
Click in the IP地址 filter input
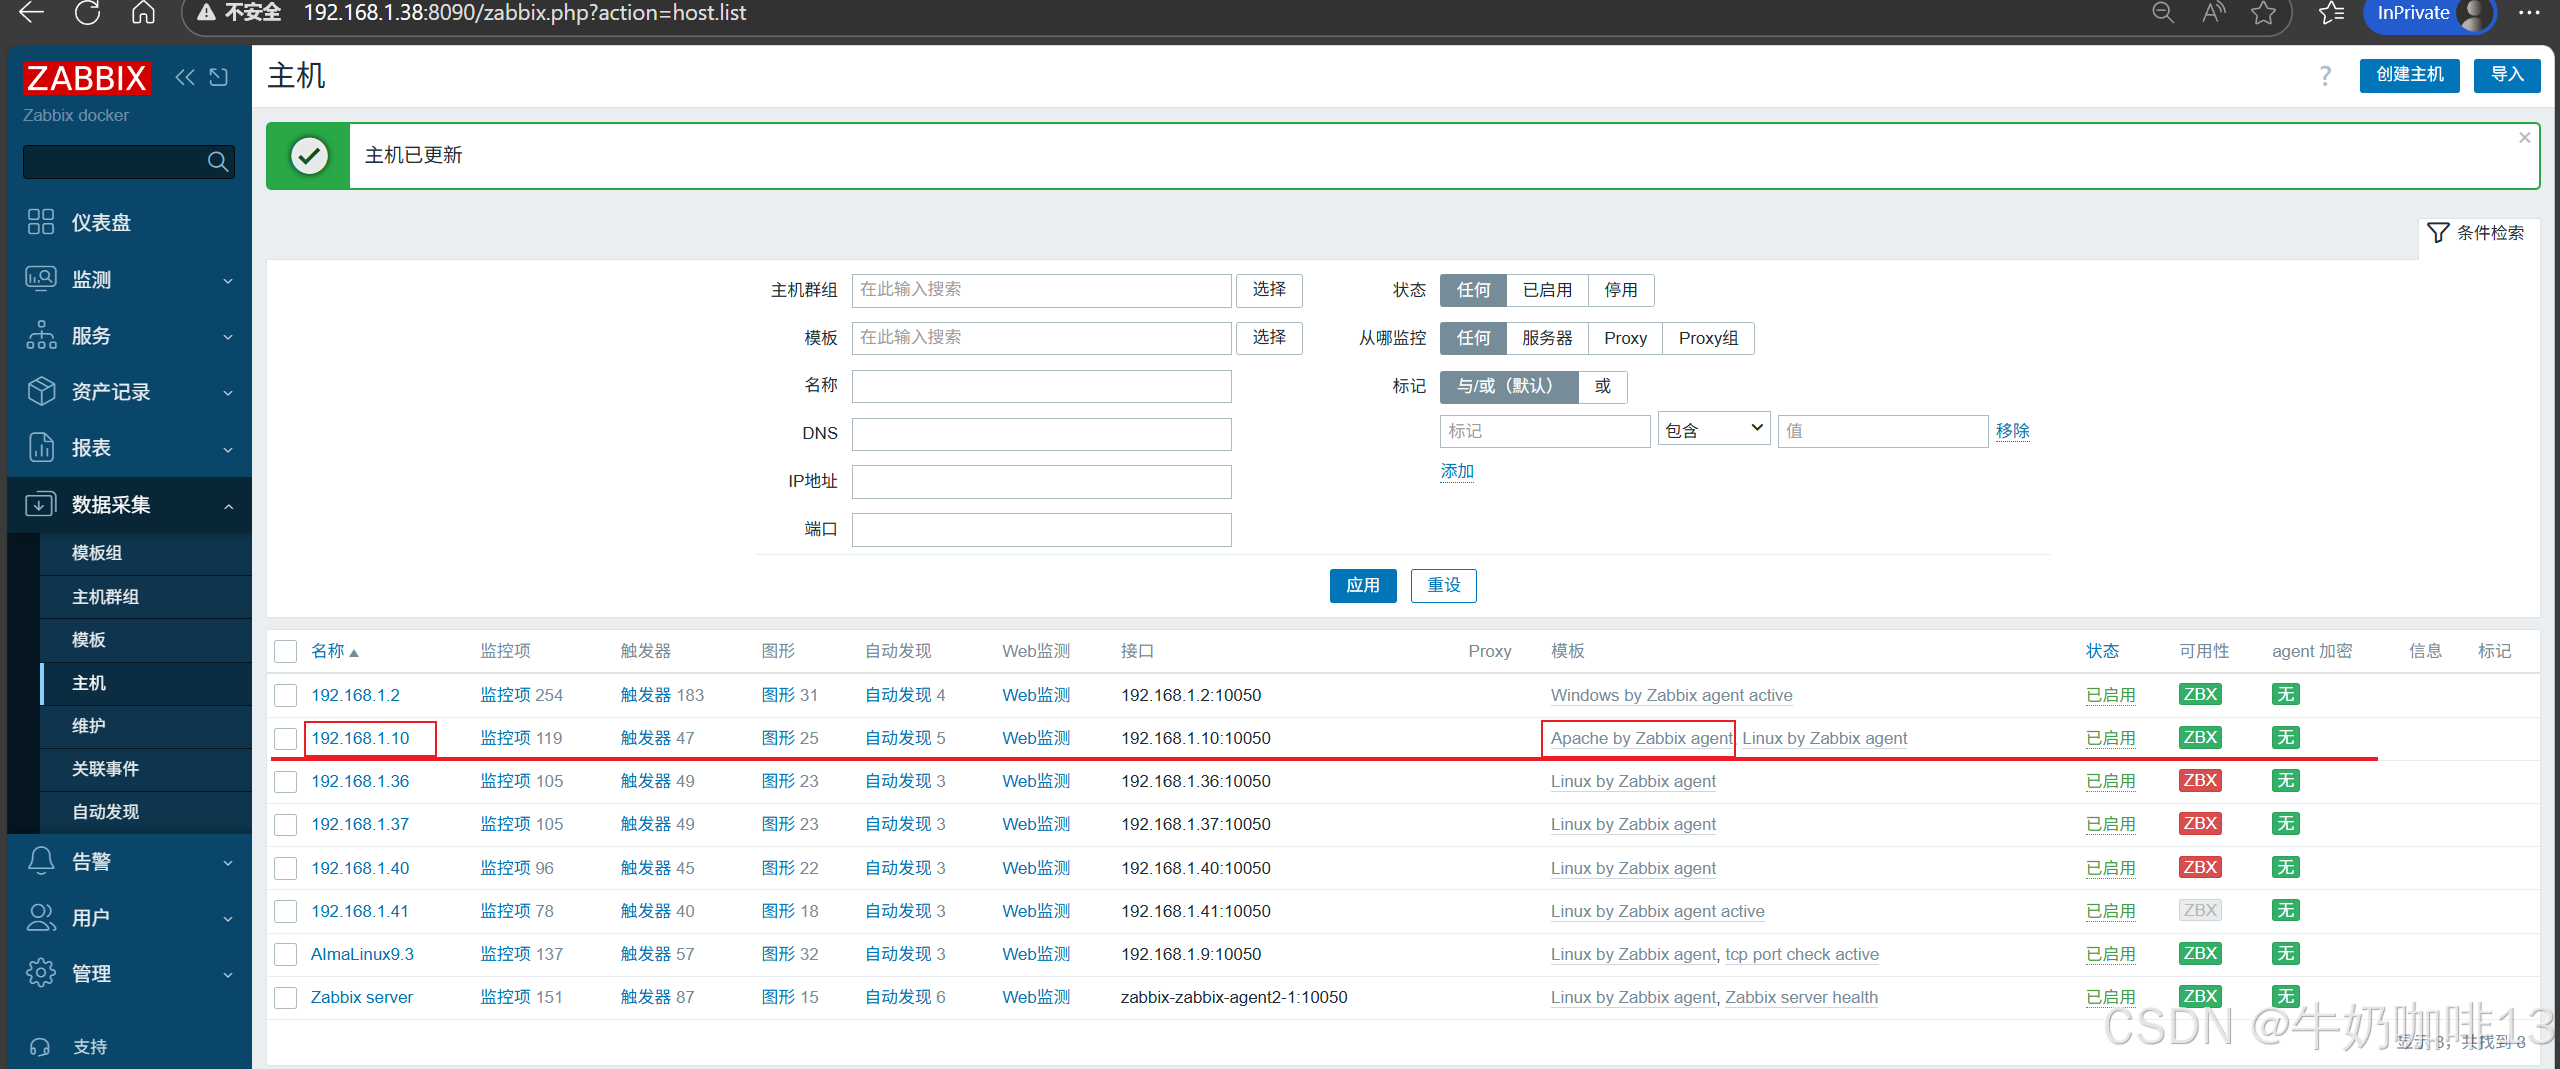tap(1041, 481)
